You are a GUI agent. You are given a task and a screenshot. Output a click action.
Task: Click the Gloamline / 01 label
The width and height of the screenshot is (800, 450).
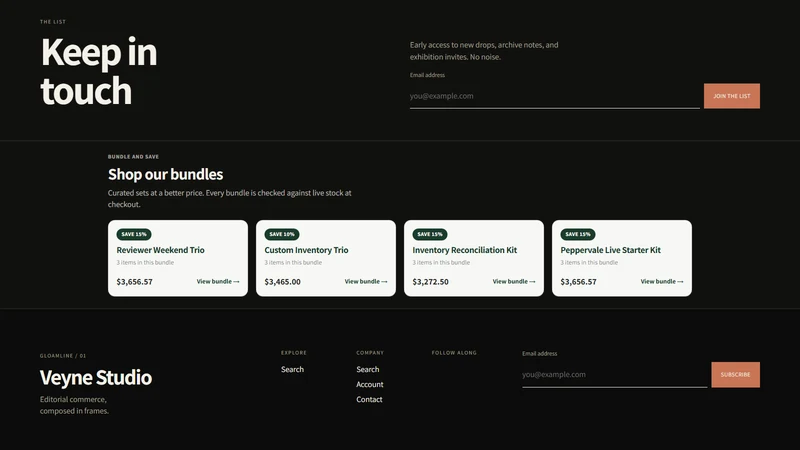click(63, 356)
